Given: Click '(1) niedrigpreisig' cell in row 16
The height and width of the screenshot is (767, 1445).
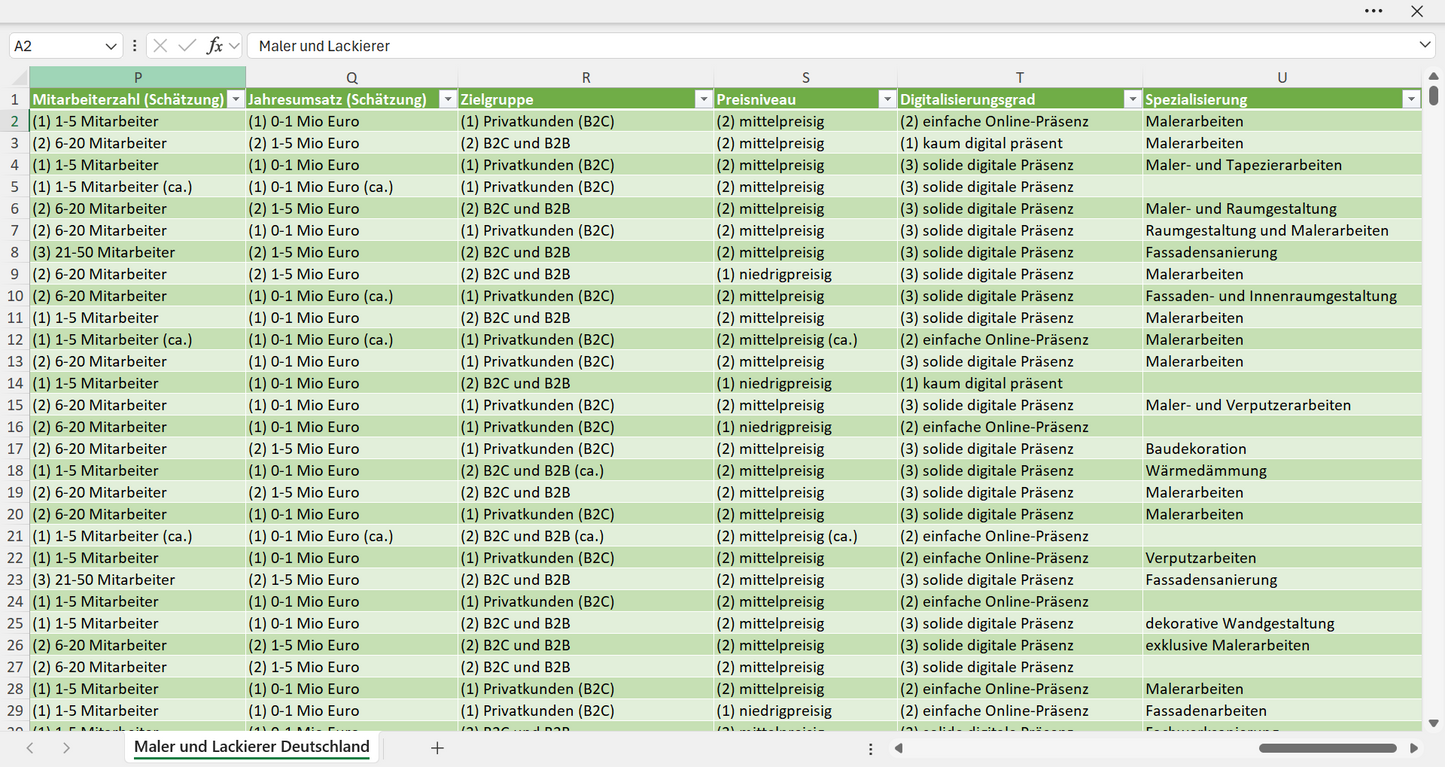Looking at the screenshot, I should (806, 427).
